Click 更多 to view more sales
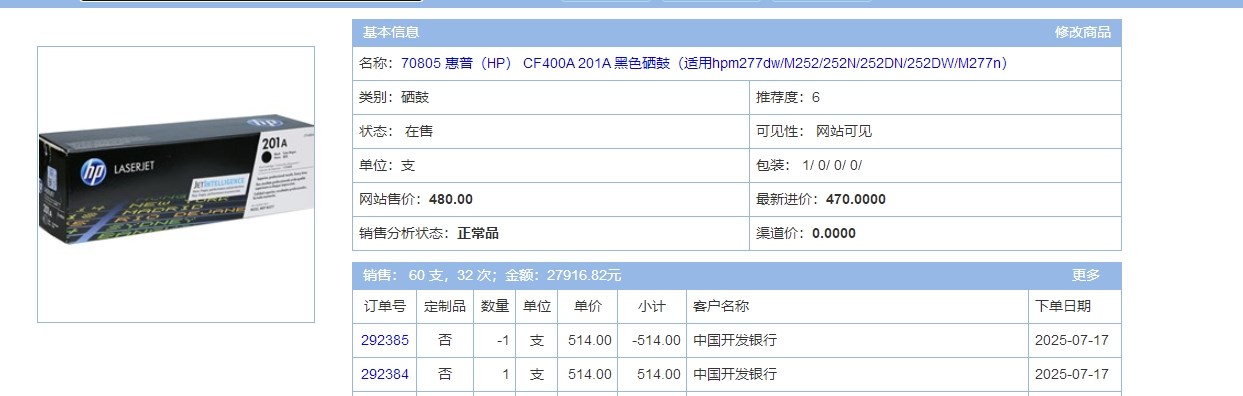The height and width of the screenshot is (396, 1243). 1086,275
